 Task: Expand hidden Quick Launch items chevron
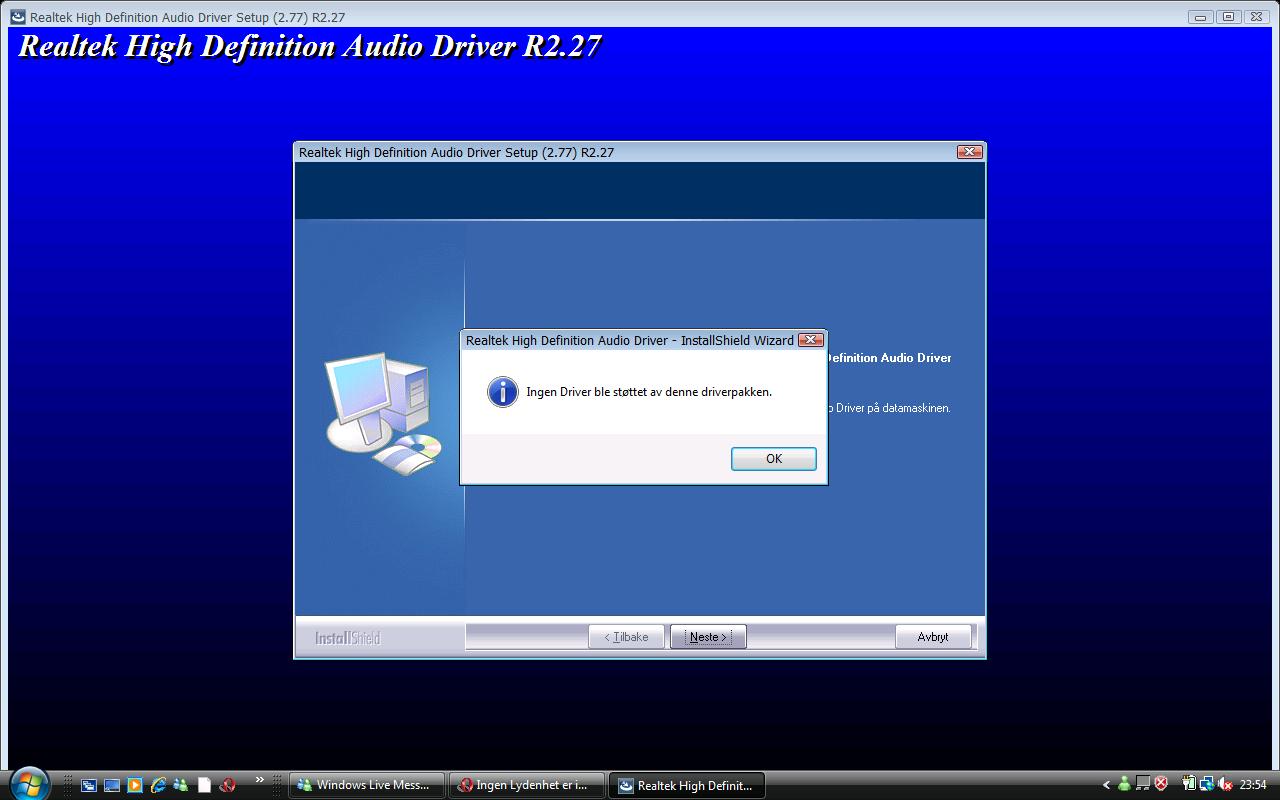point(260,780)
